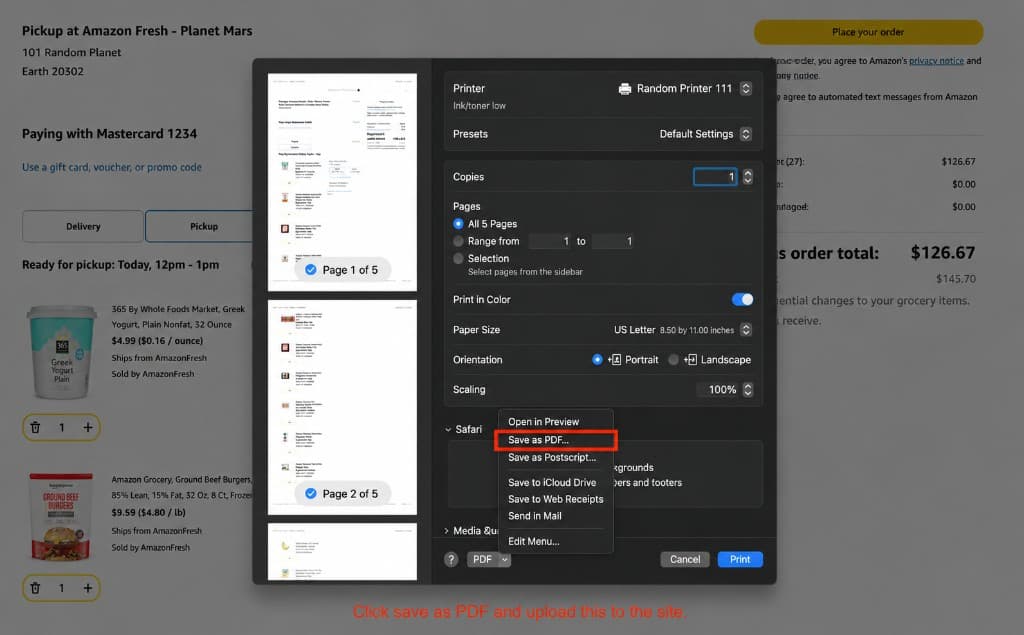Select Portrait orientation radio button
This screenshot has height=635, width=1024.
(597, 360)
